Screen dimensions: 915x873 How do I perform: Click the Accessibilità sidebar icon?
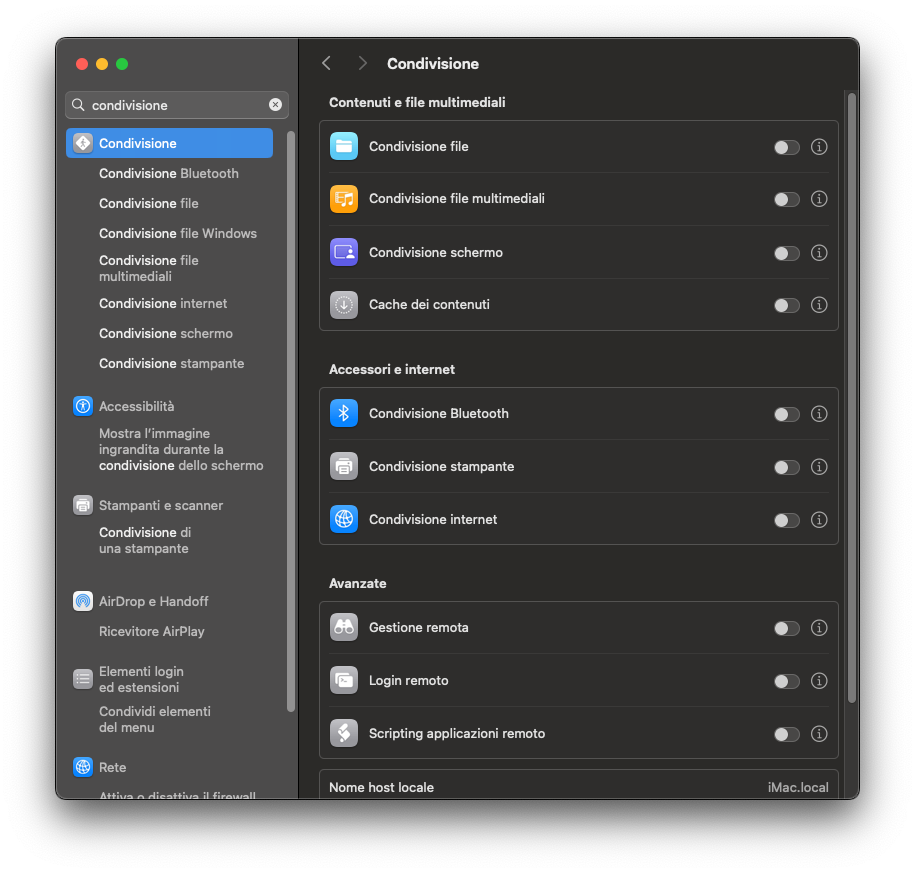pyautogui.click(x=83, y=406)
